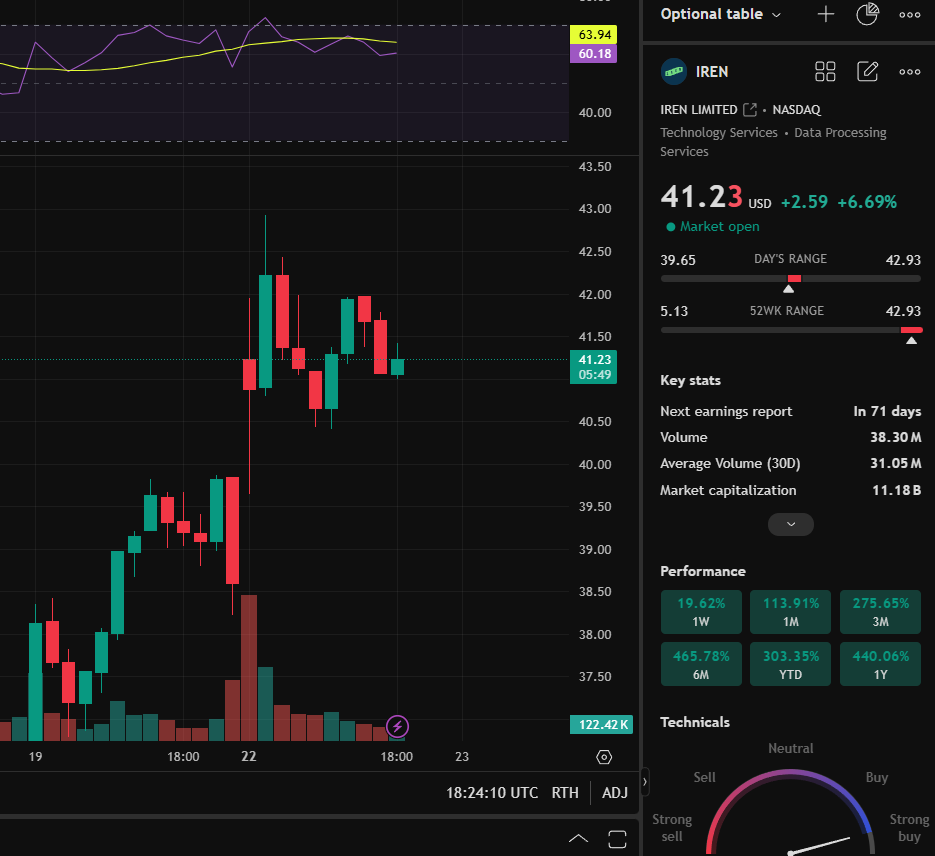The height and width of the screenshot is (856, 935).
Task: Open chart settings hexagon icon on time axis
Action: tap(604, 757)
